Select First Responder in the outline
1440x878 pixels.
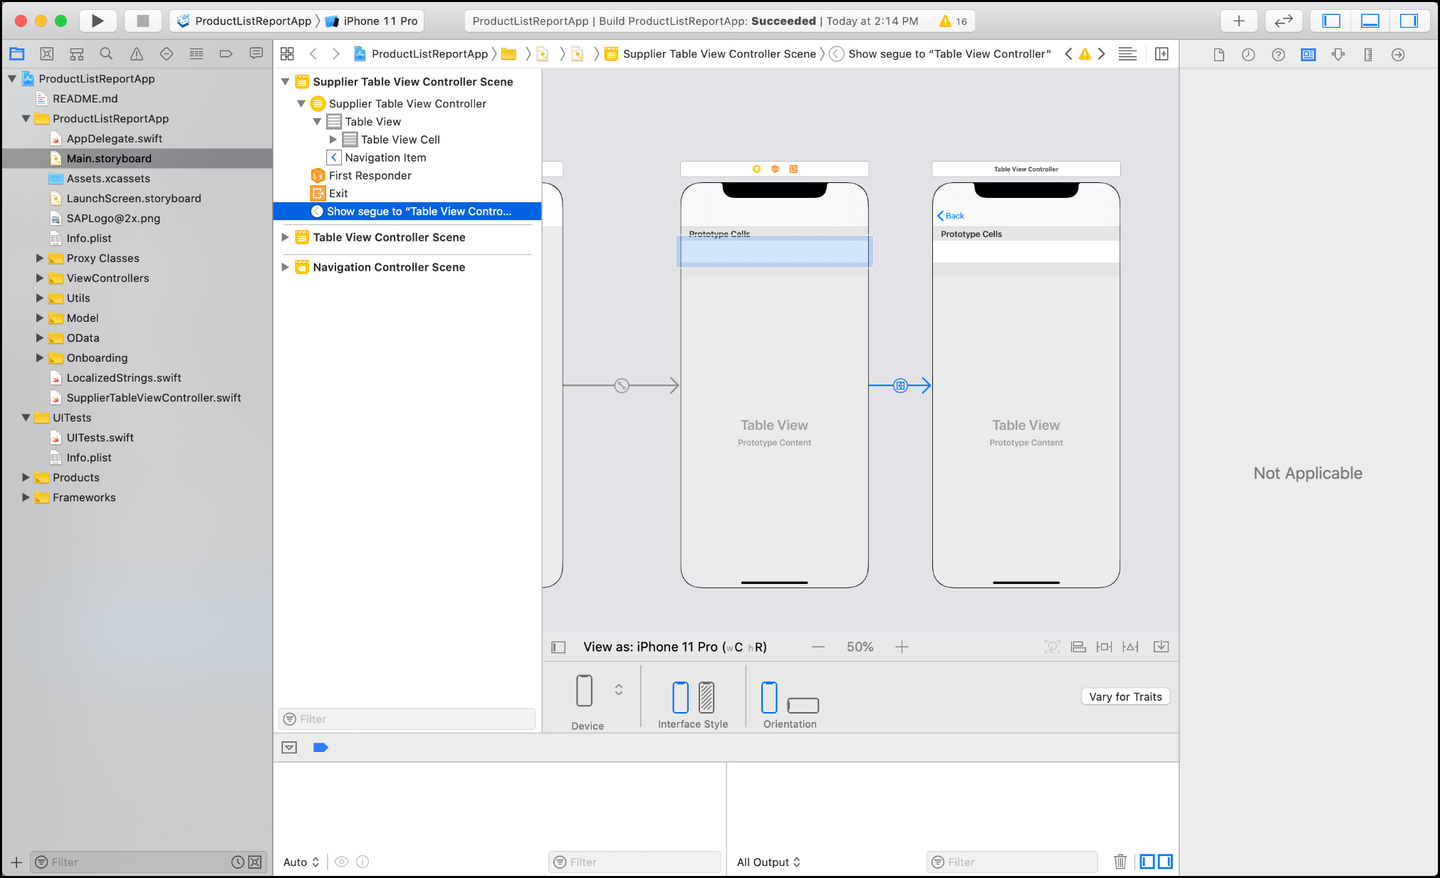click(x=370, y=176)
